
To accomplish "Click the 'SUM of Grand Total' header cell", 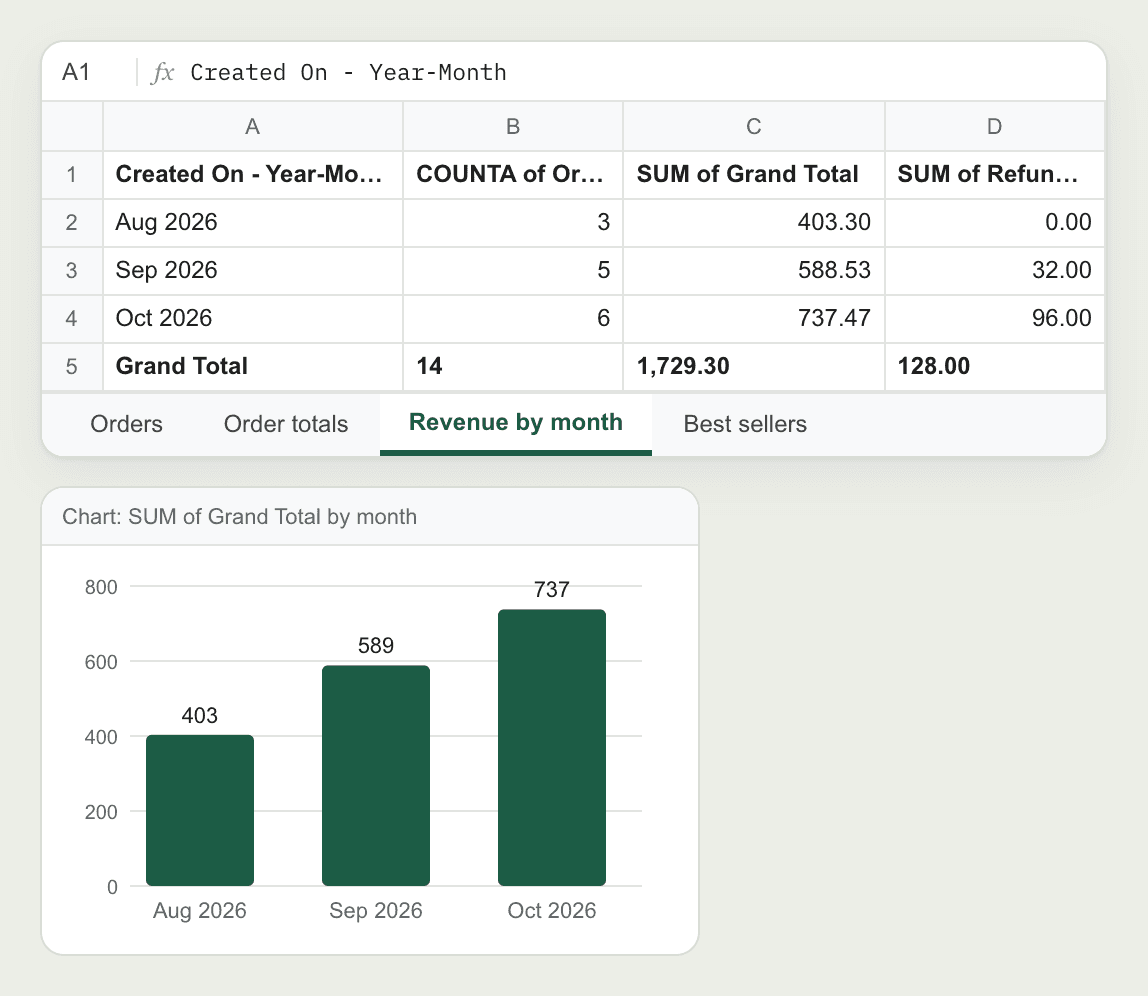I will pyautogui.click(x=753, y=174).
